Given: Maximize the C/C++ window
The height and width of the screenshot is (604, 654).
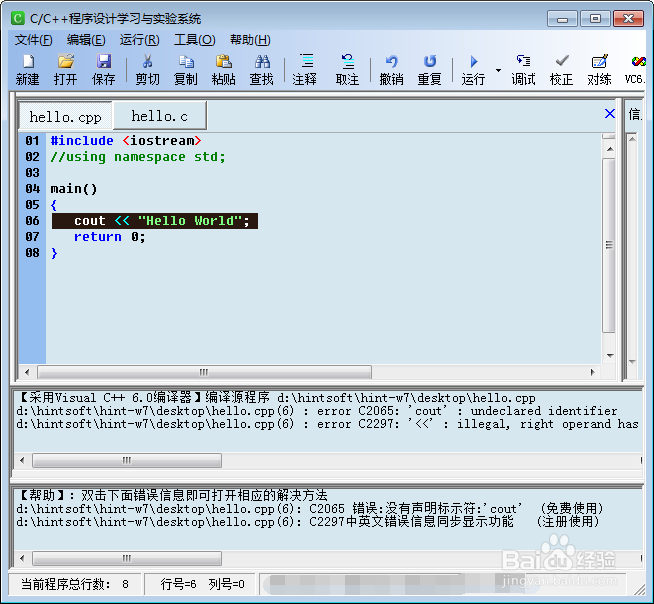Looking at the screenshot, I should click(x=595, y=19).
